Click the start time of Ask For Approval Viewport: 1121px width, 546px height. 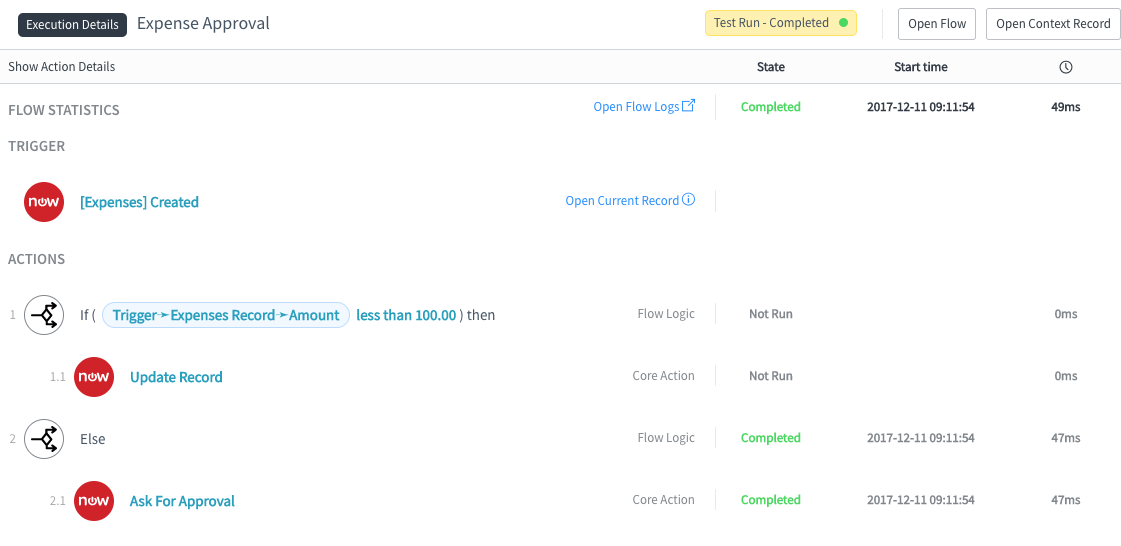tap(921, 500)
